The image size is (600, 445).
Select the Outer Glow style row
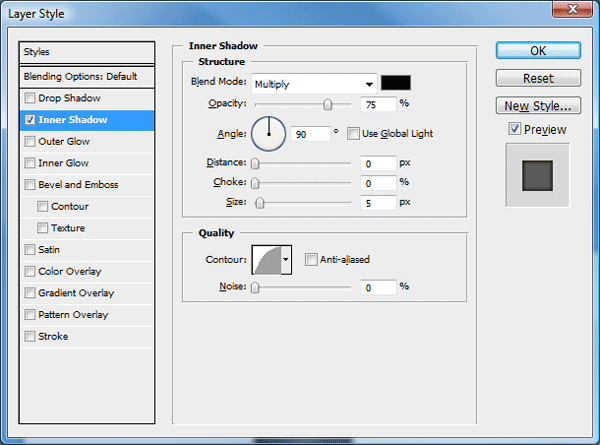pos(87,142)
